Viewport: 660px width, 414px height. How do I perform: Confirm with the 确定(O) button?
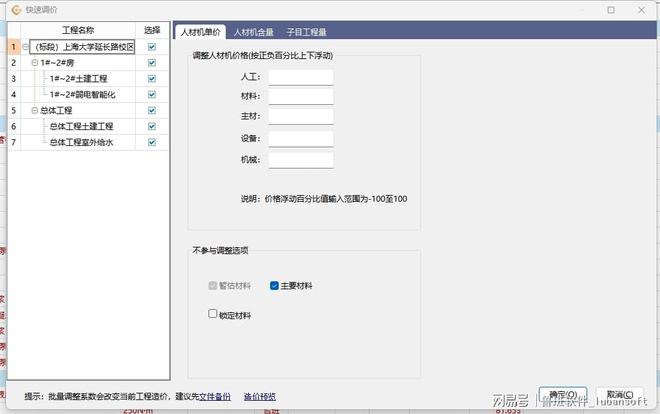(563, 395)
